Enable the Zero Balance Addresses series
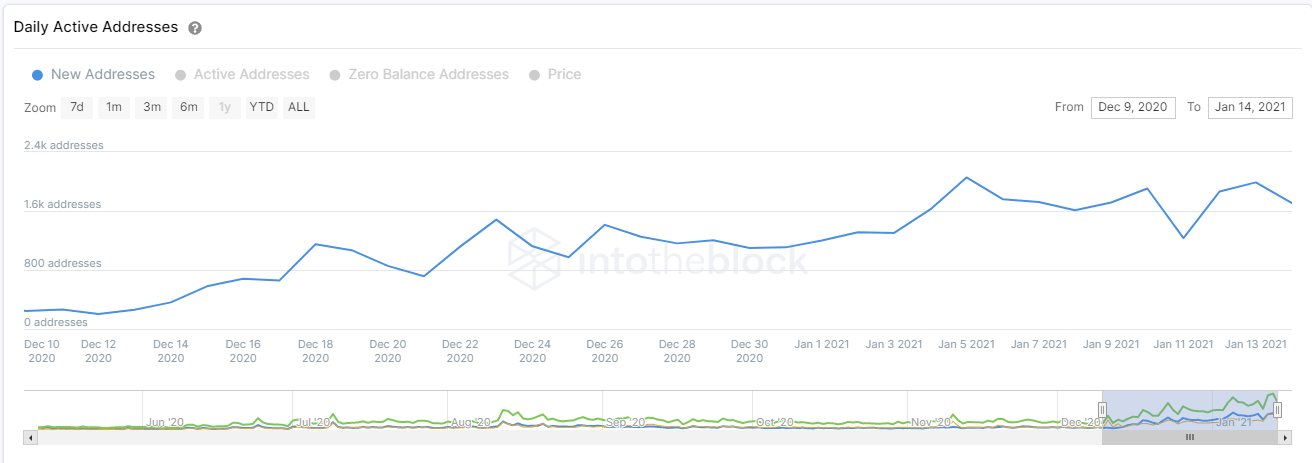Screen dimensions: 1312x463 (419, 74)
